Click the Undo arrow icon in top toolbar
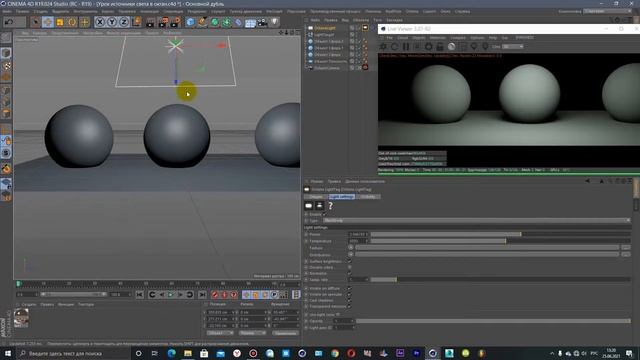The width and height of the screenshot is (640, 360). click(x=9, y=22)
